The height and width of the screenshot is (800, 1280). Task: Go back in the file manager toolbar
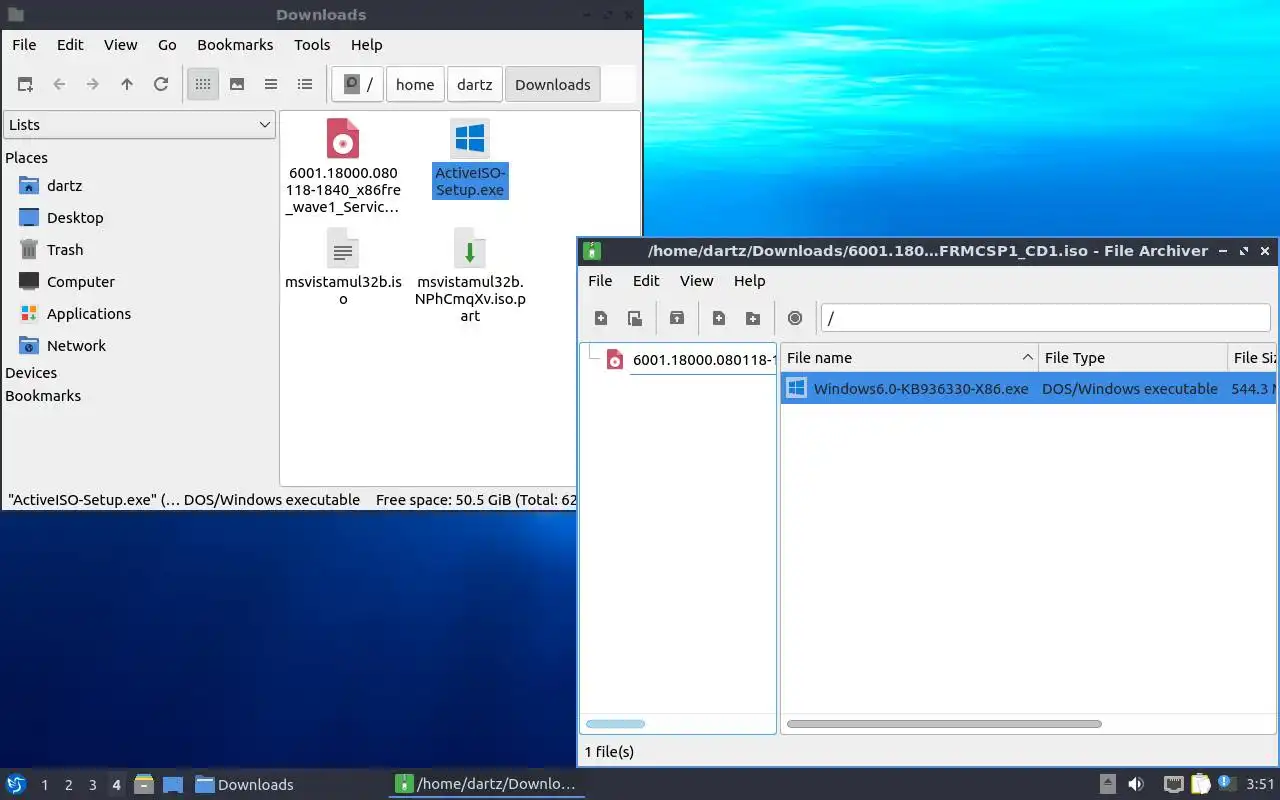pyautogui.click(x=59, y=84)
